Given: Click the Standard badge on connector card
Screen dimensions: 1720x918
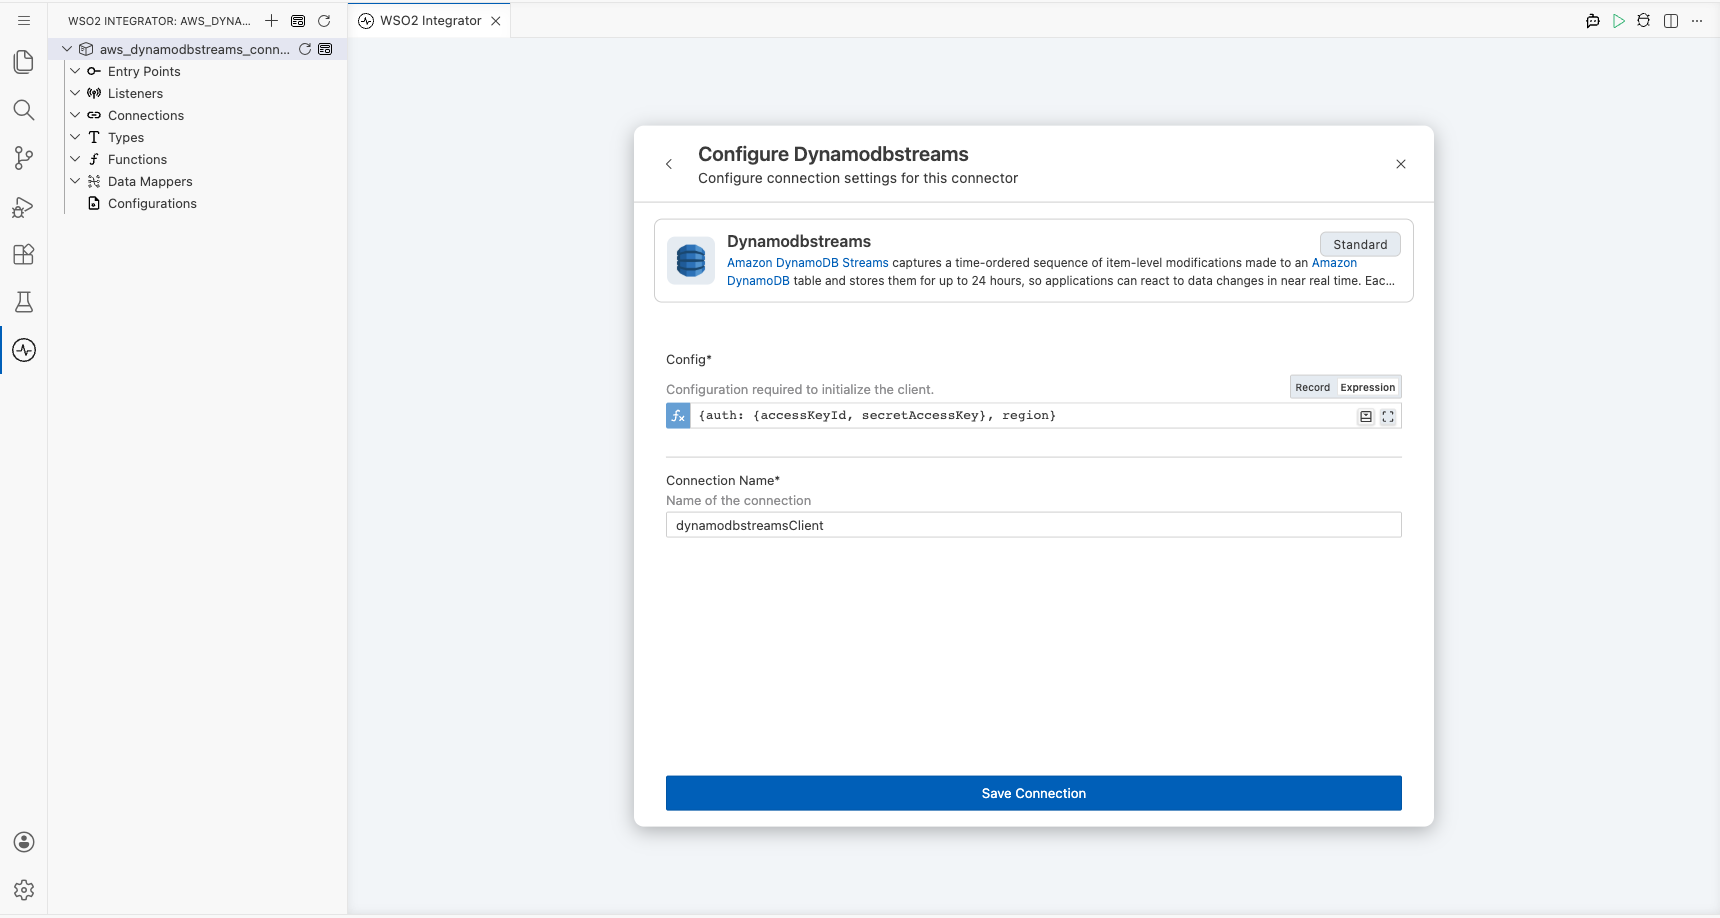Looking at the screenshot, I should (1360, 244).
